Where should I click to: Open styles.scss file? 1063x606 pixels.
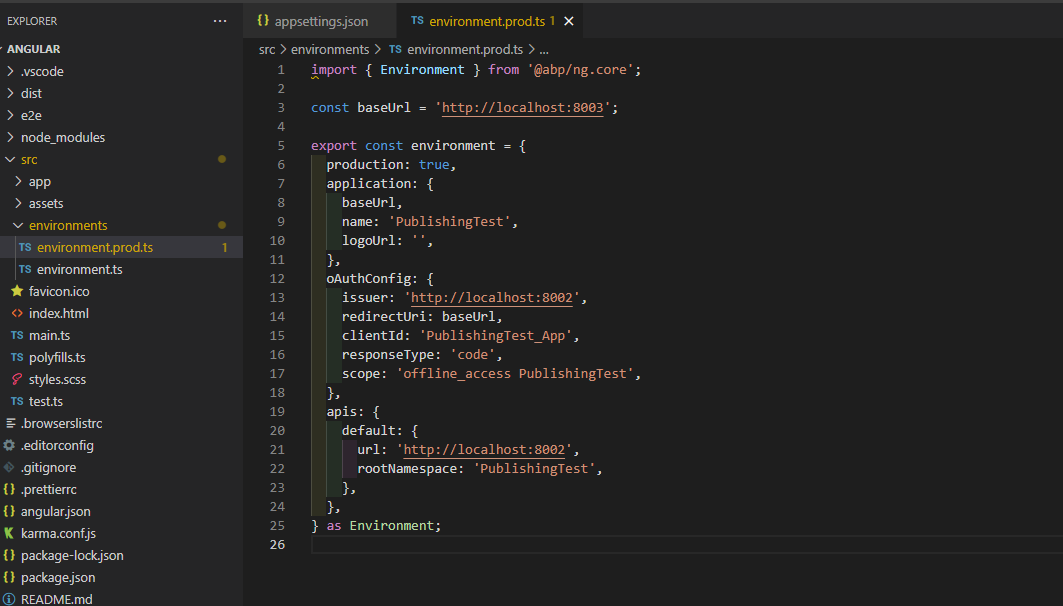click(57, 380)
